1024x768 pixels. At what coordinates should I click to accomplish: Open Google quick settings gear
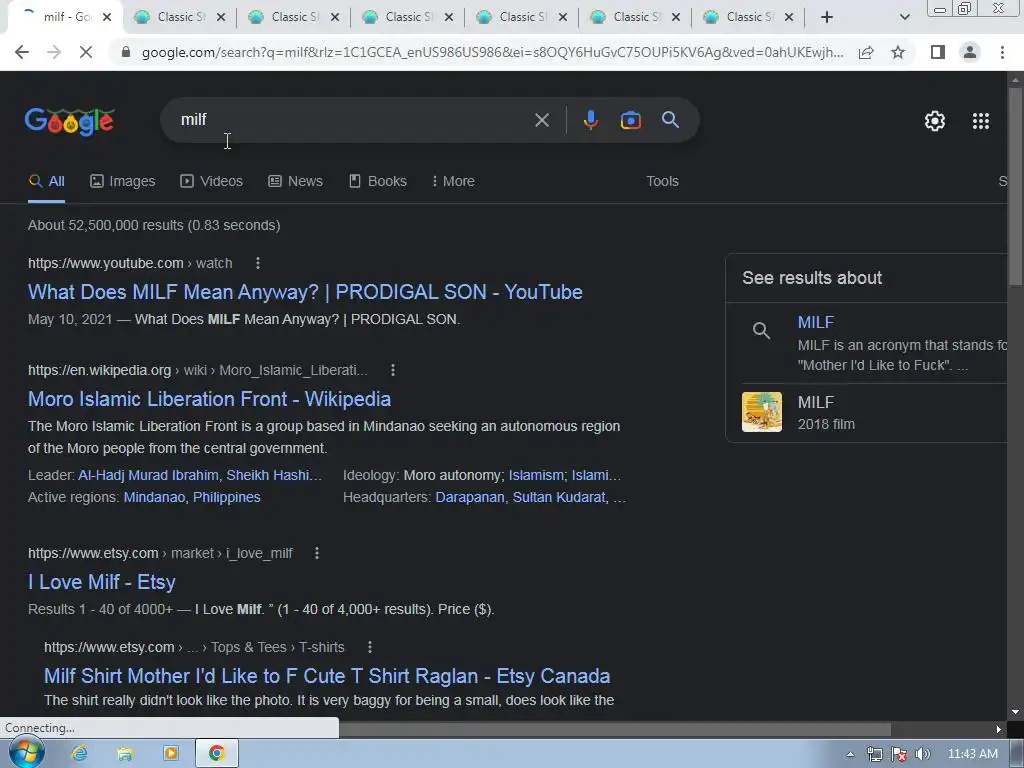click(935, 121)
